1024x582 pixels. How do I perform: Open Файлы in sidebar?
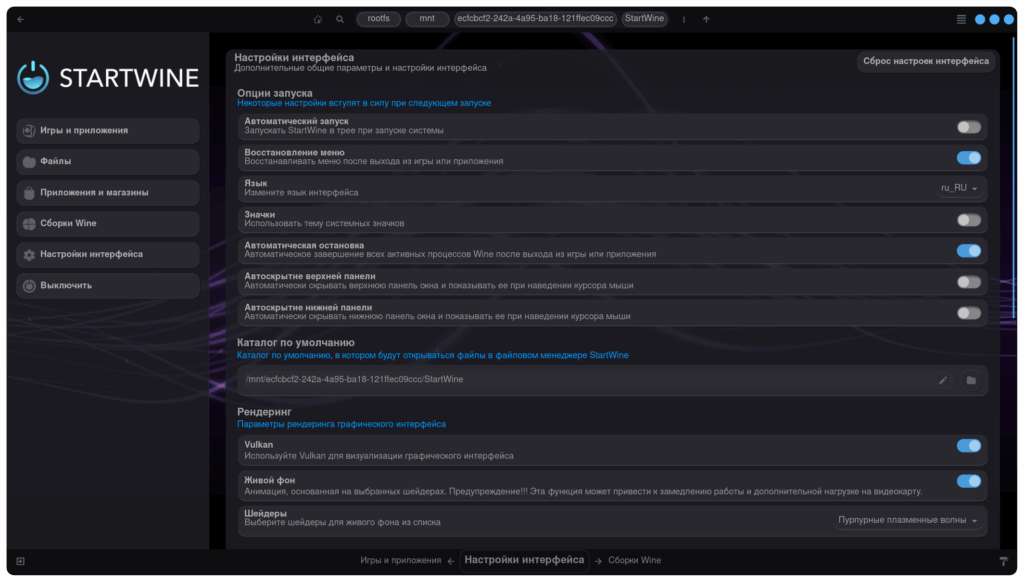pyautogui.click(x=108, y=161)
